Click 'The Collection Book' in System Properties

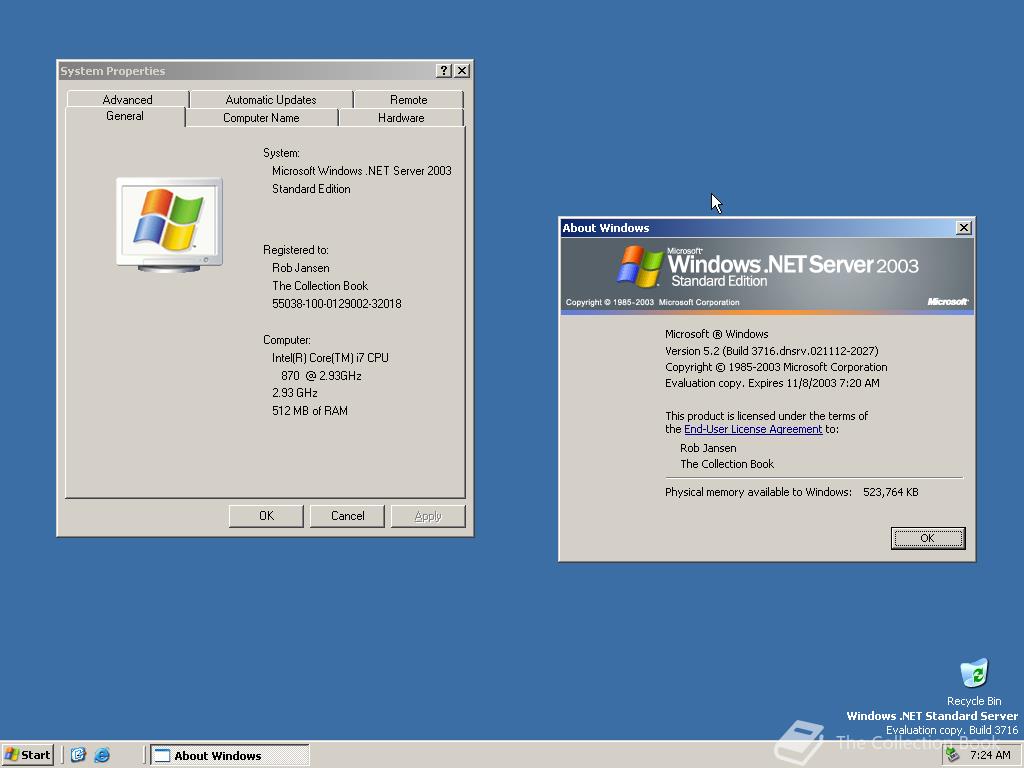click(320, 285)
